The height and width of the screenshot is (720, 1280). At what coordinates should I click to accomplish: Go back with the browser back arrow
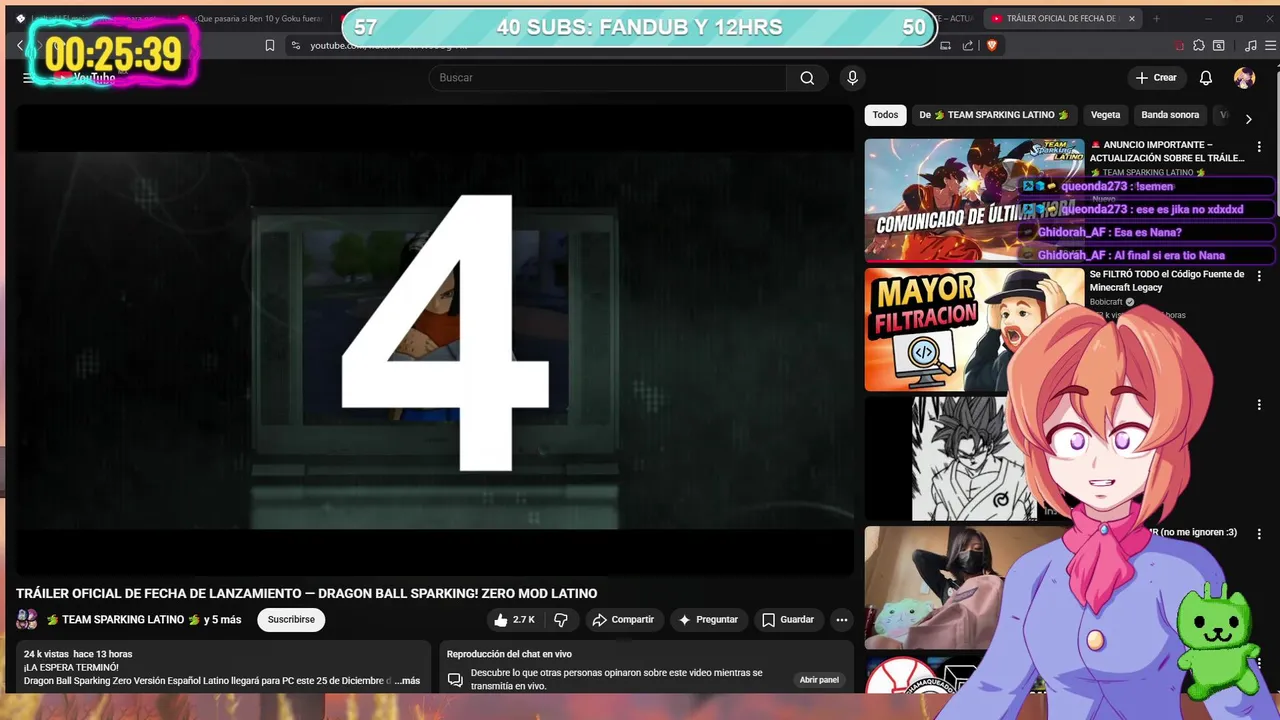point(19,45)
